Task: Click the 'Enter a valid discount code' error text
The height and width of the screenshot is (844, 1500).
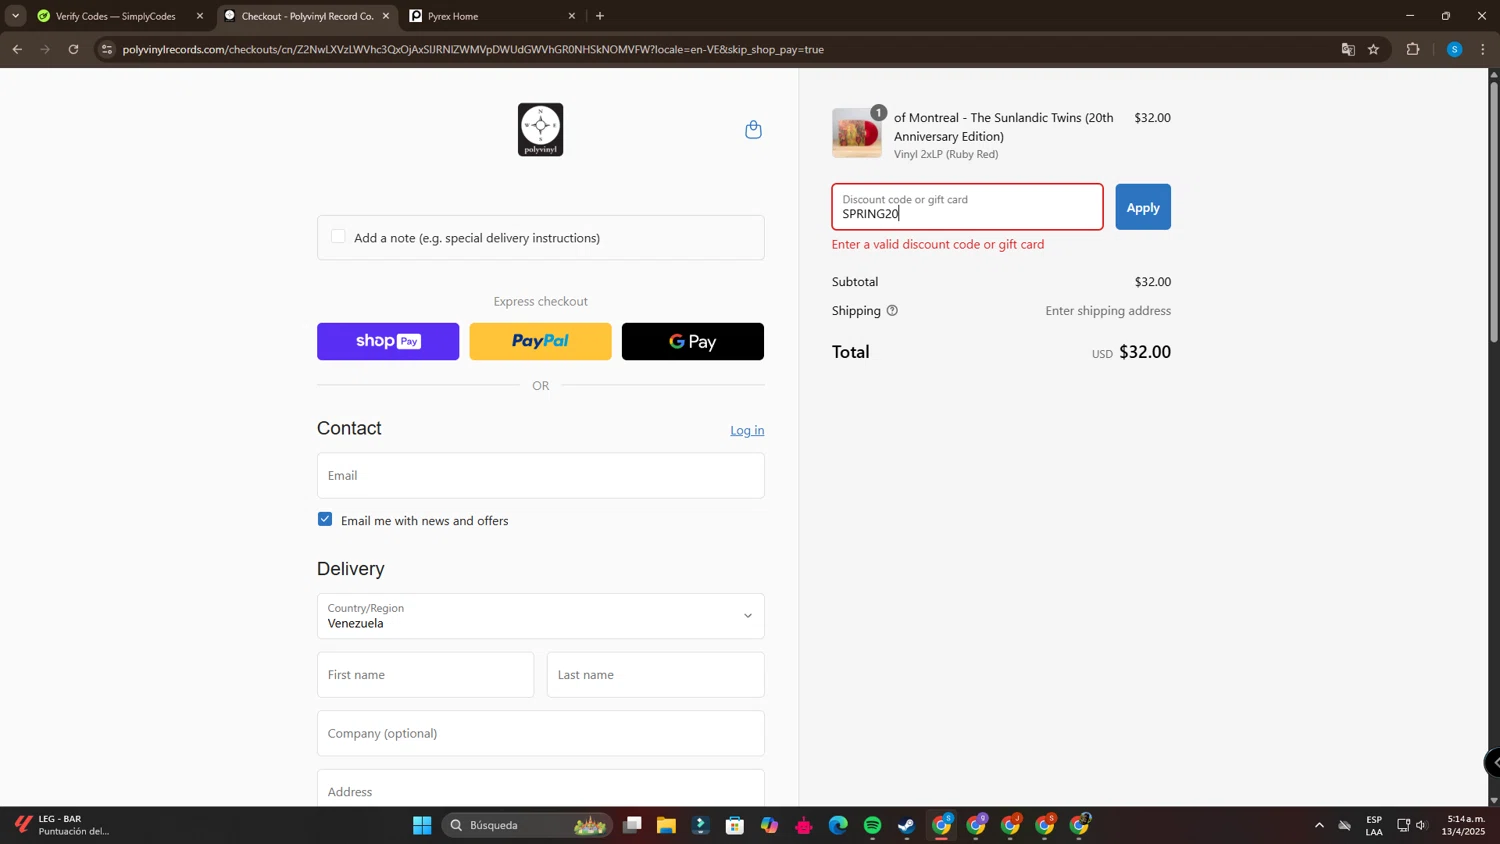Action: [x=938, y=244]
